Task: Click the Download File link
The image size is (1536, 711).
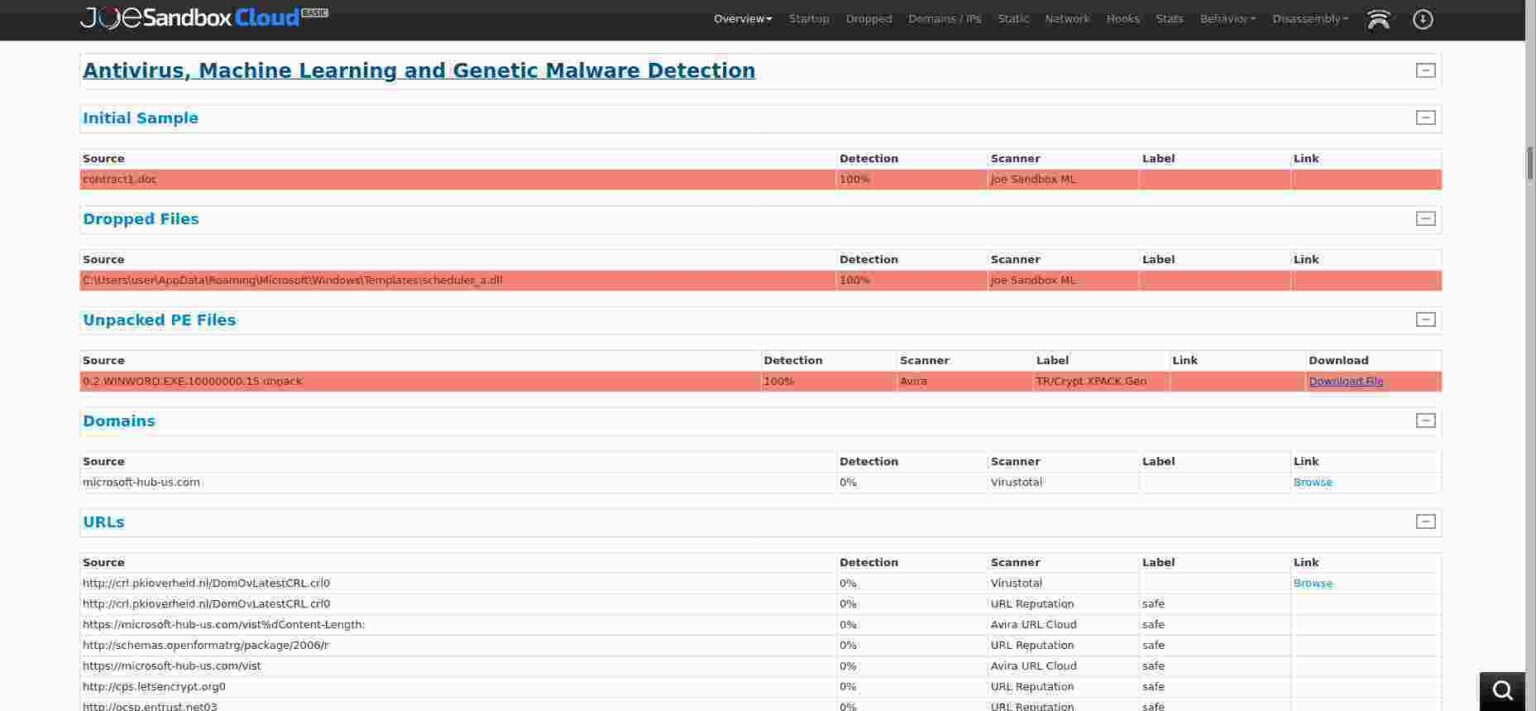Action: click(x=1345, y=381)
